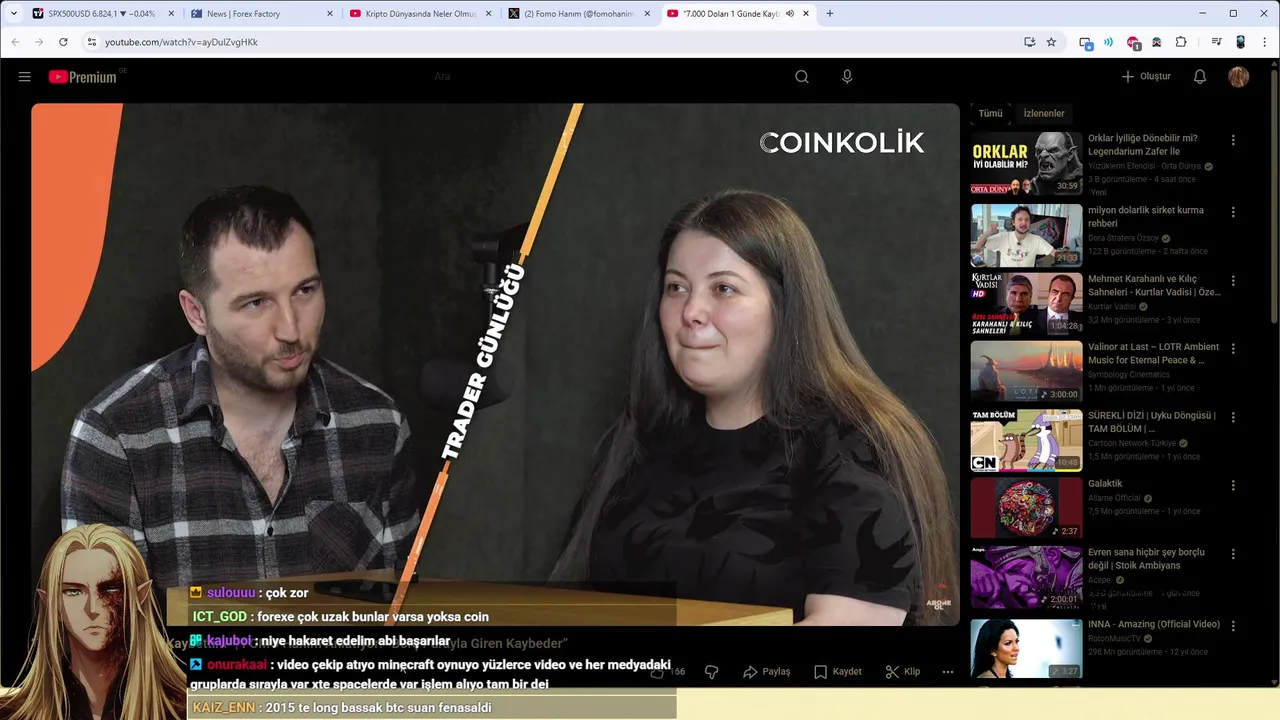
Task: Open the Galaktik video thumbnail
Action: pos(1026,508)
